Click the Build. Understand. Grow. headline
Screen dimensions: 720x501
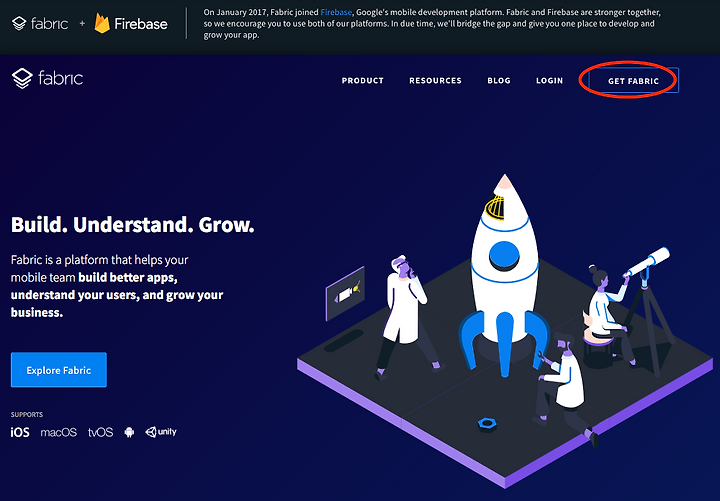coord(132,225)
